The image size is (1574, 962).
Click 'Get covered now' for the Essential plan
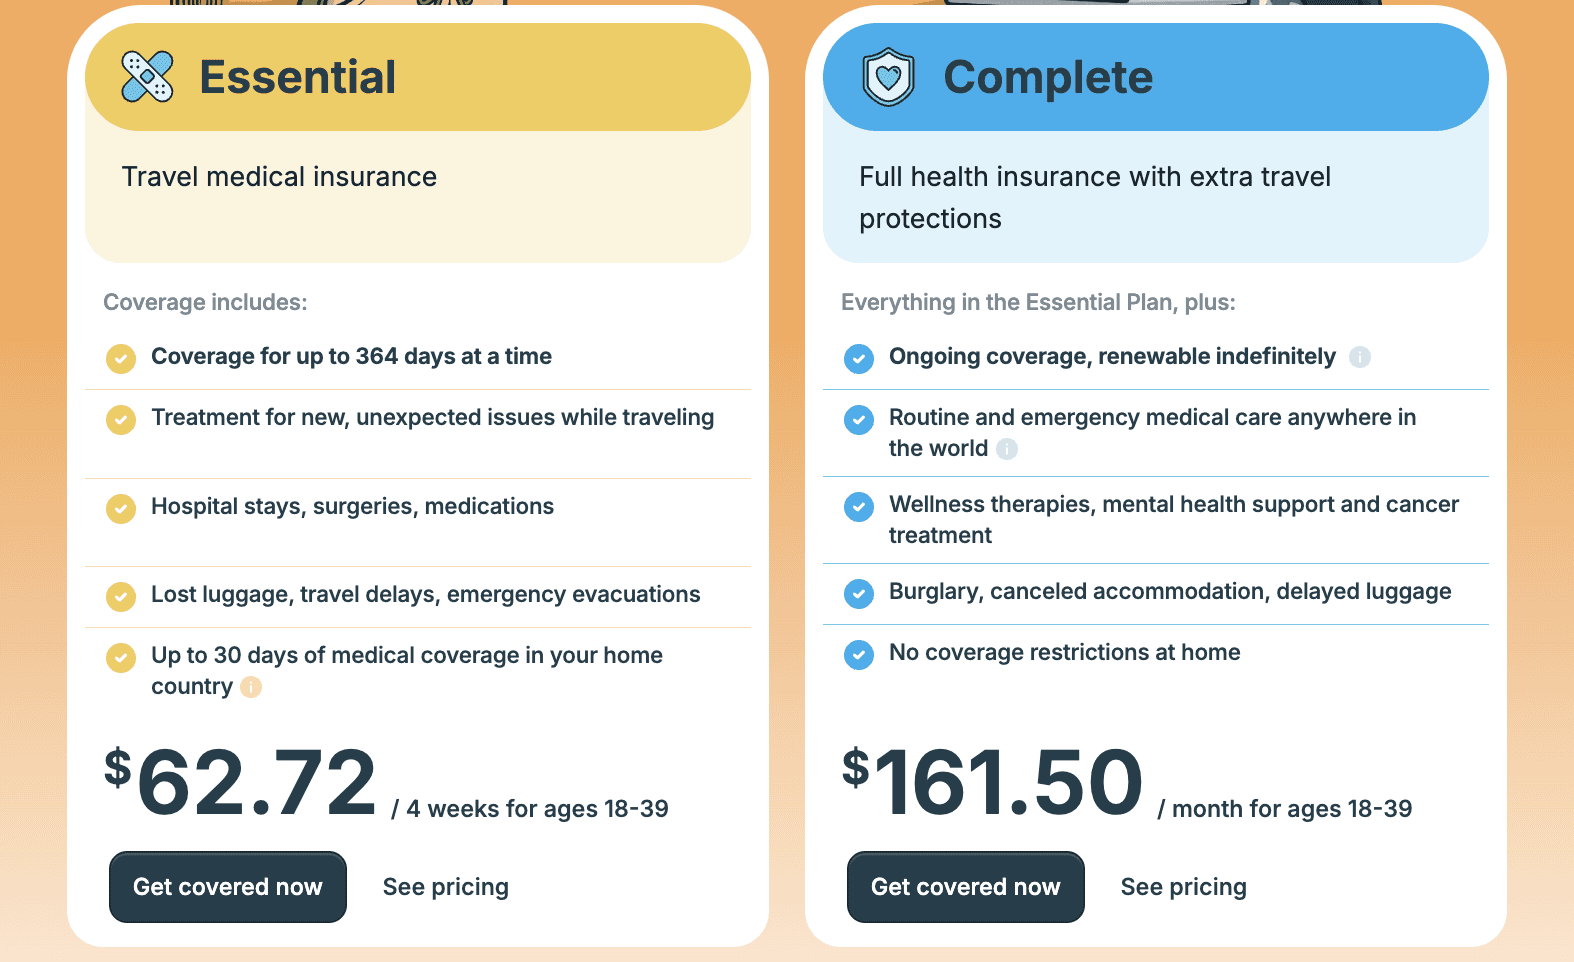coord(227,886)
